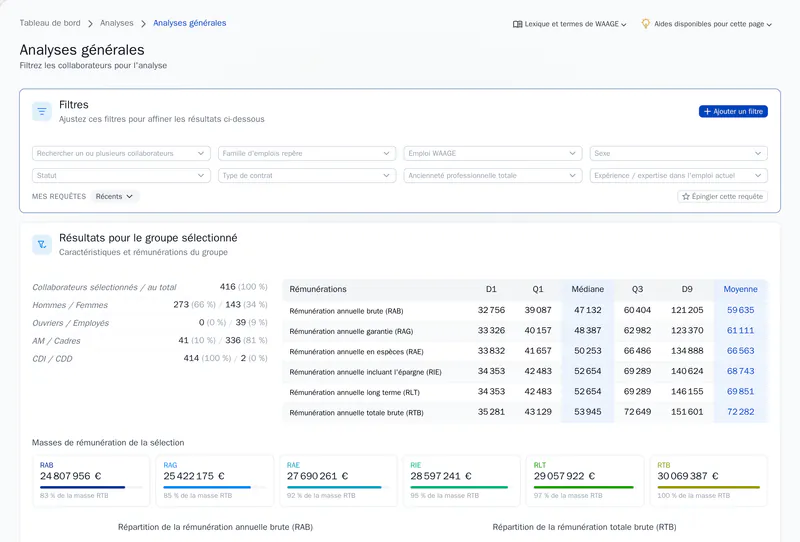
Task: Go to Tableau de bord breadcrumb
Action: (x=50, y=23)
